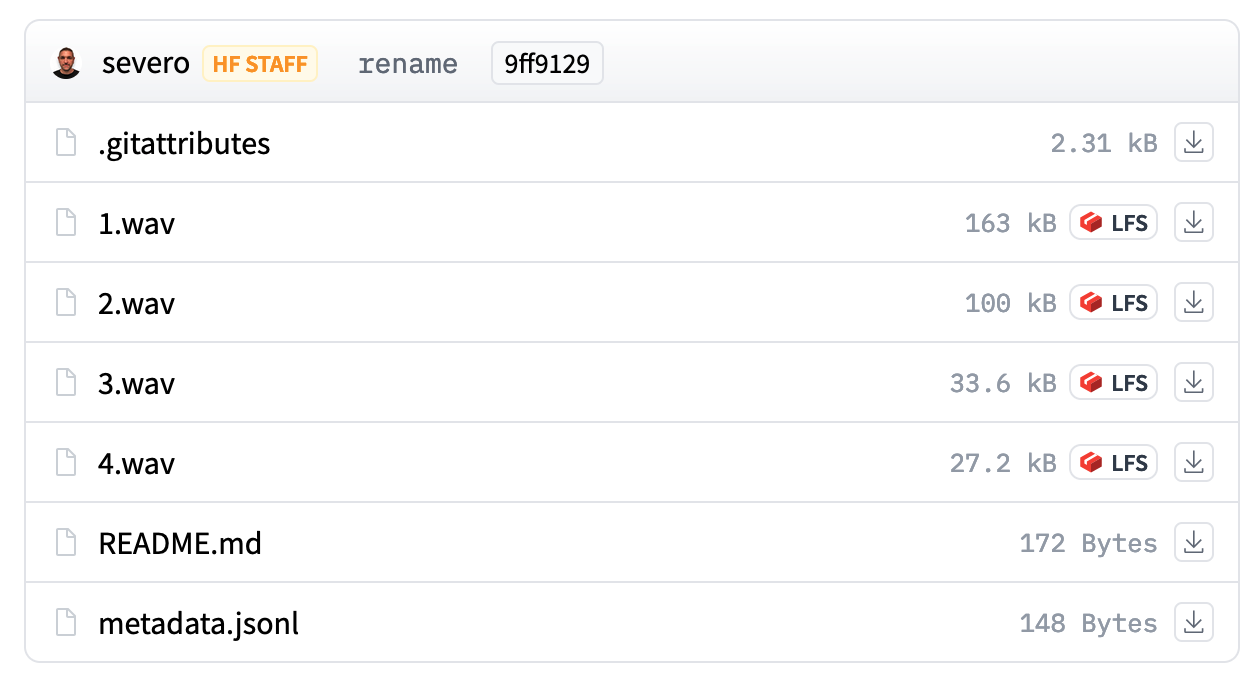Download the 3.wav file
This screenshot has width=1258, height=680.
click(x=1192, y=383)
